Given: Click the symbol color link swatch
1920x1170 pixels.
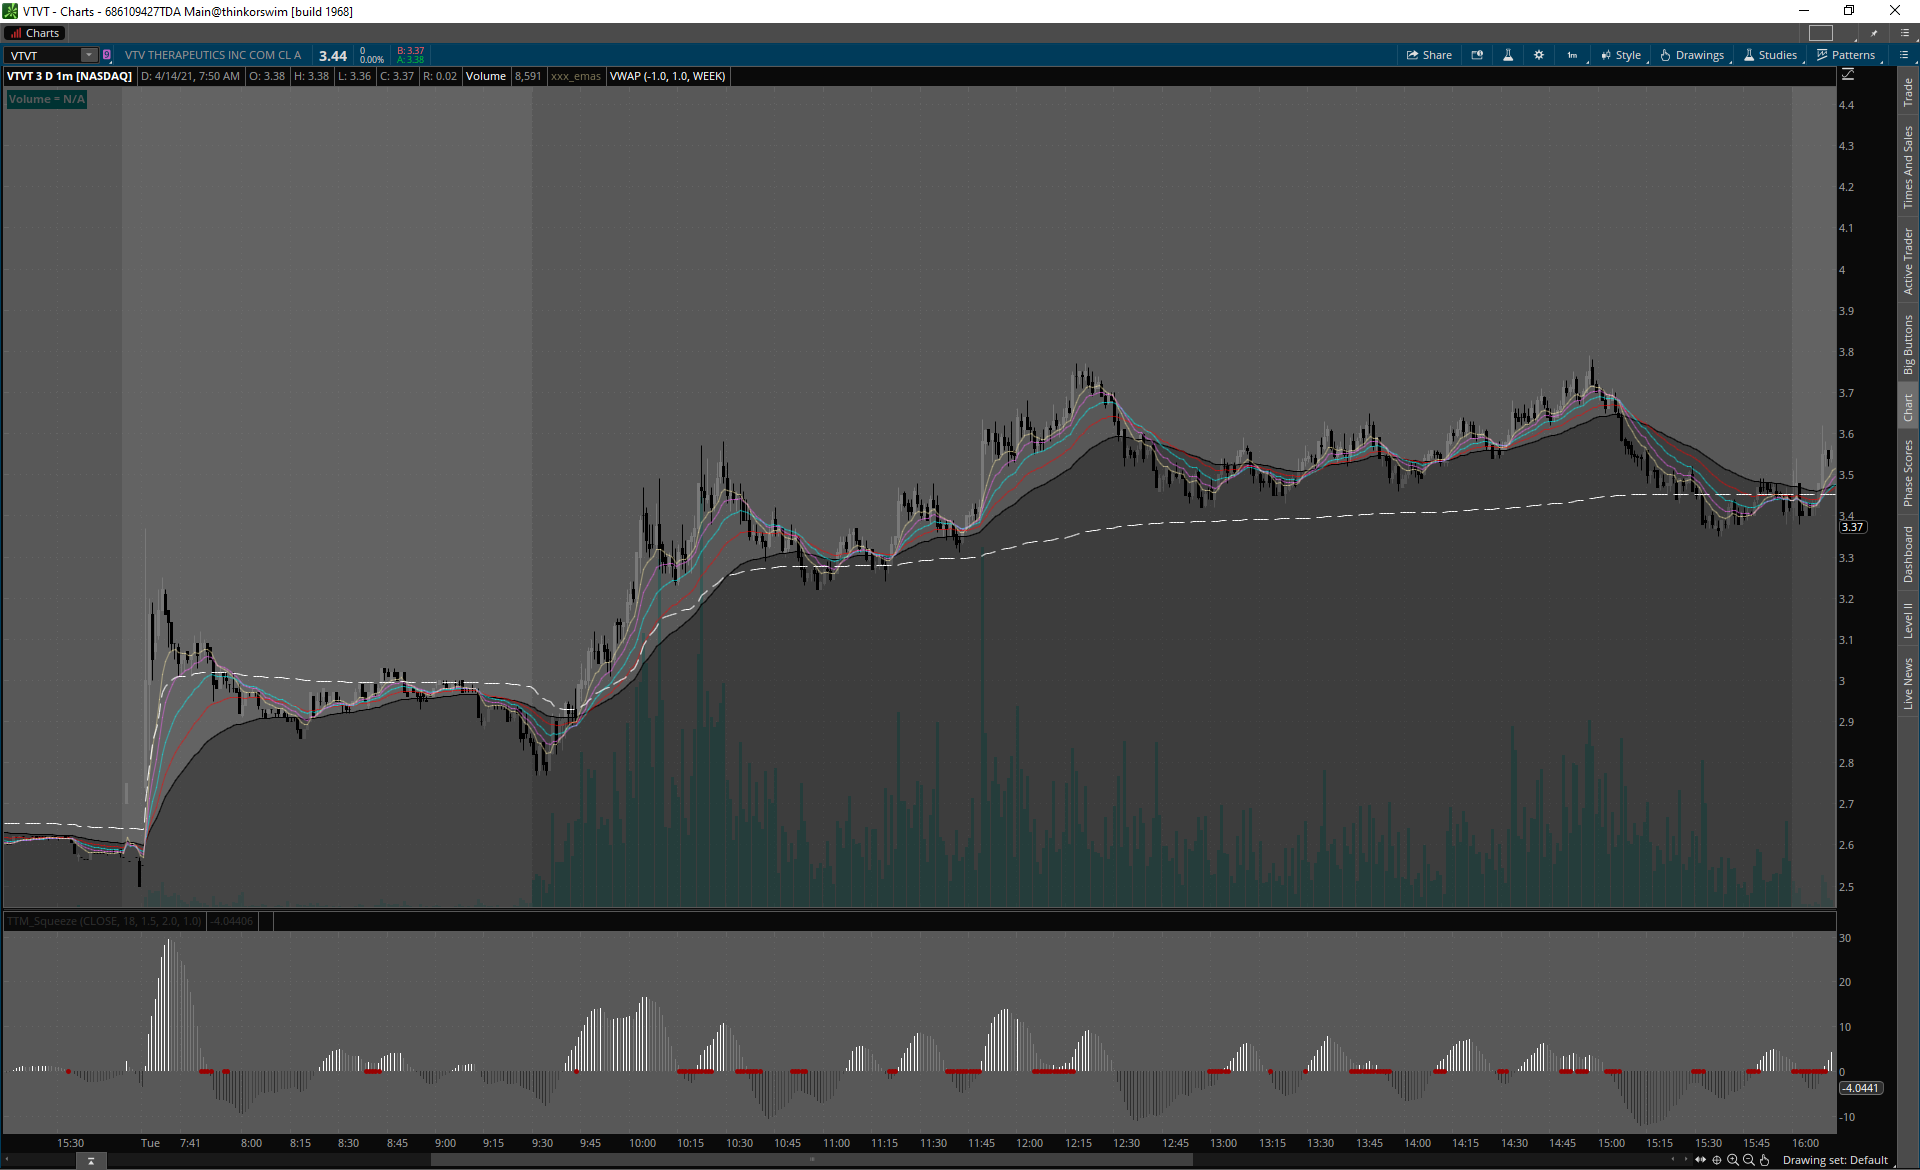Looking at the screenshot, I should (107, 55).
